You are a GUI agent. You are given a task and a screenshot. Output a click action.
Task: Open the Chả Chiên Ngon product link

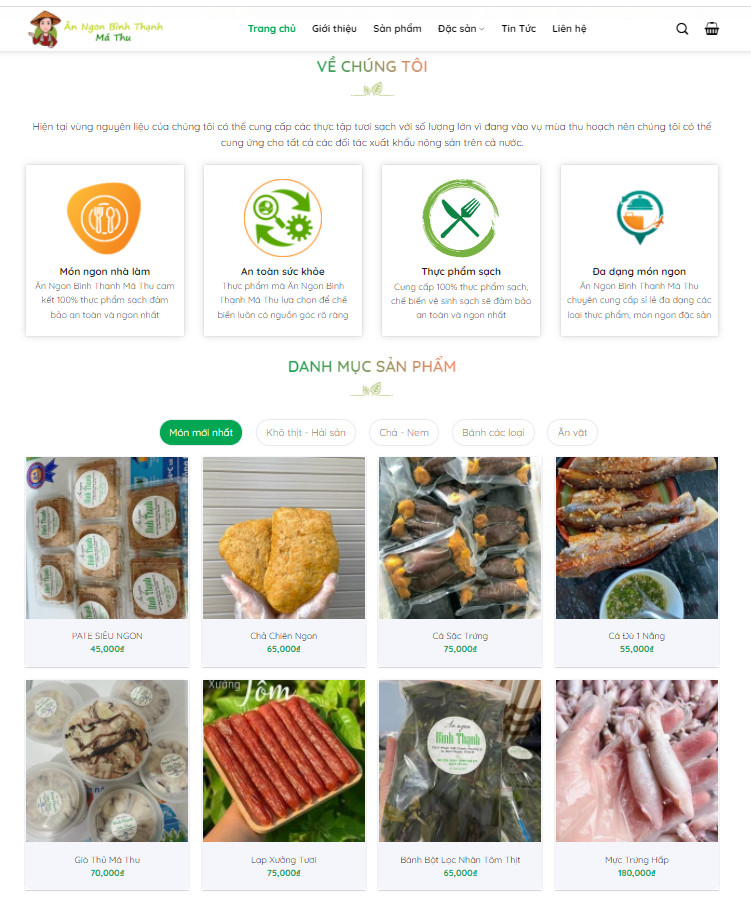284,636
